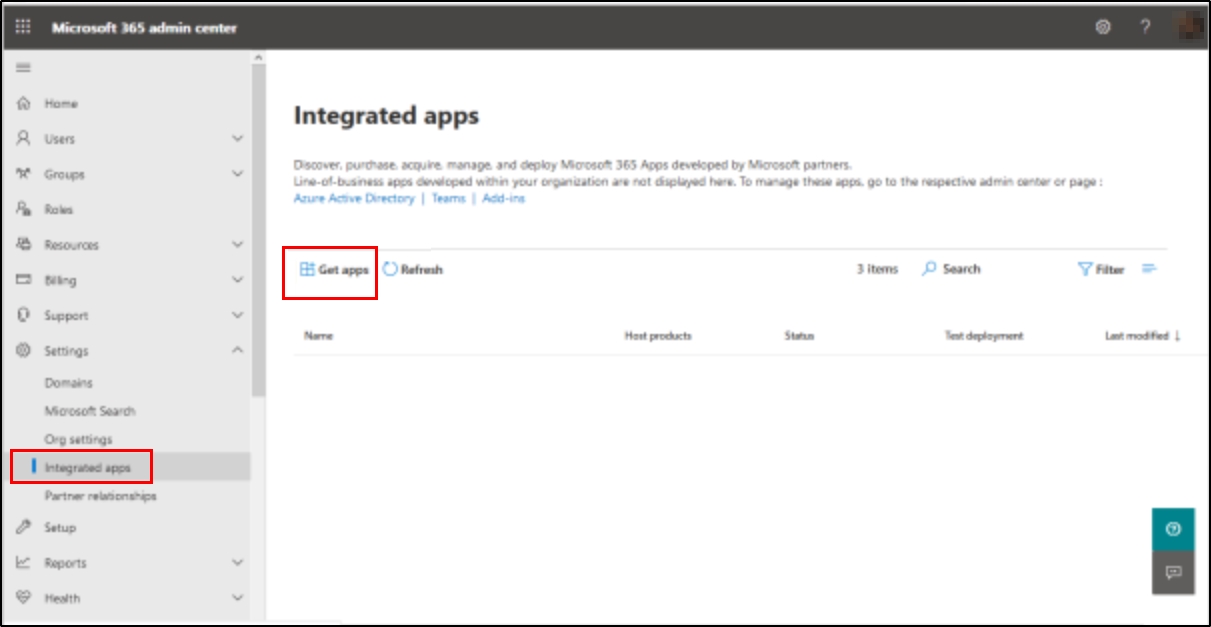Open the settings gear in header
Viewport: 1211px width, 627px height.
pos(1103,27)
